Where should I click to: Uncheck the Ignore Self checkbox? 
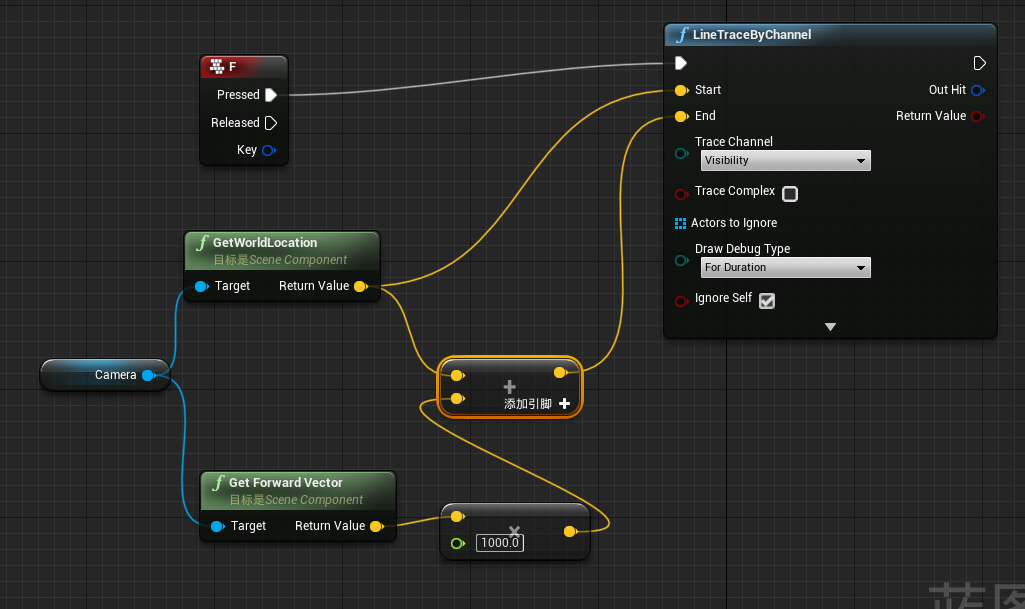pyautogui.click(x=766, y=299)
